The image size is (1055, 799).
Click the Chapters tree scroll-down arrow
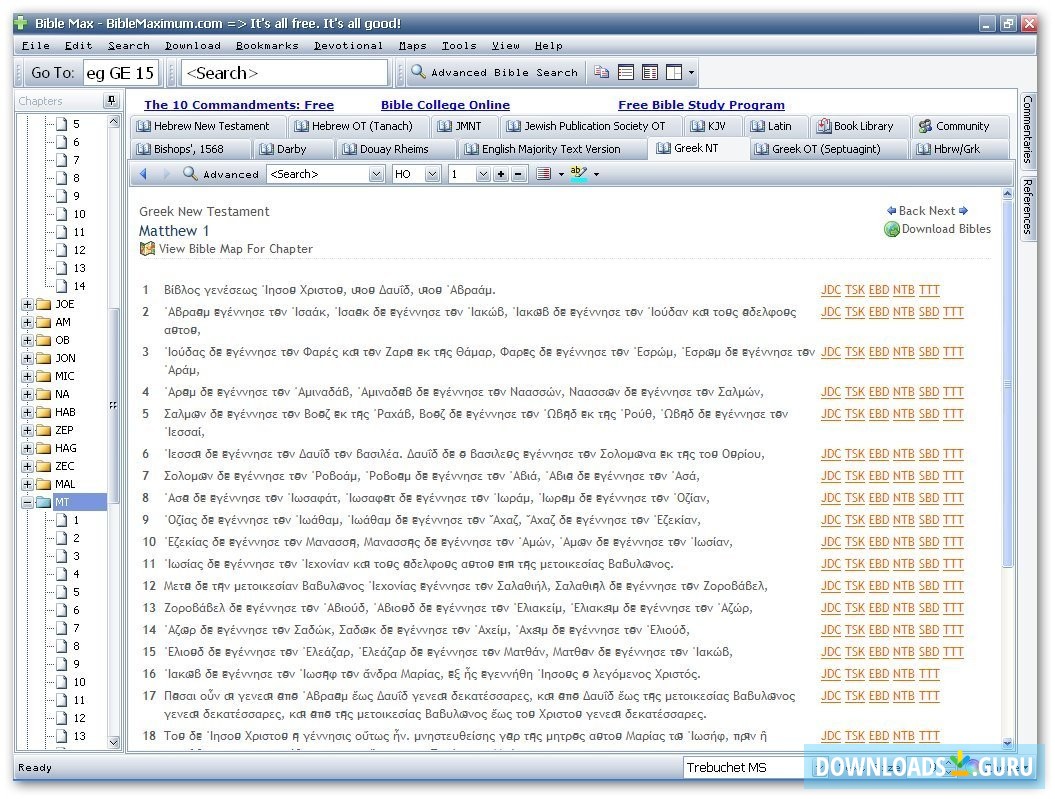tap(114, 743)
